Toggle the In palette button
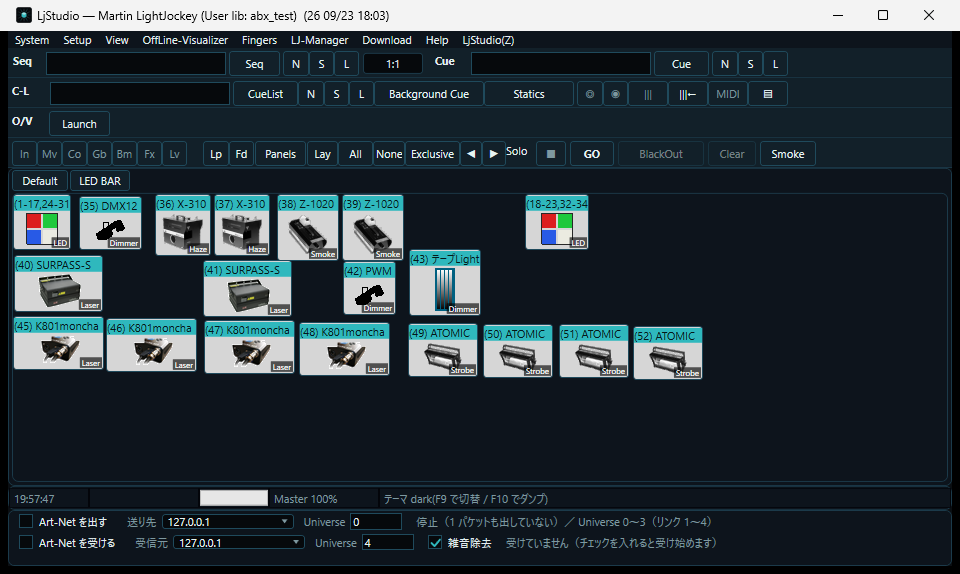Viewport: 960px width, 574px height. click(24, 154)
